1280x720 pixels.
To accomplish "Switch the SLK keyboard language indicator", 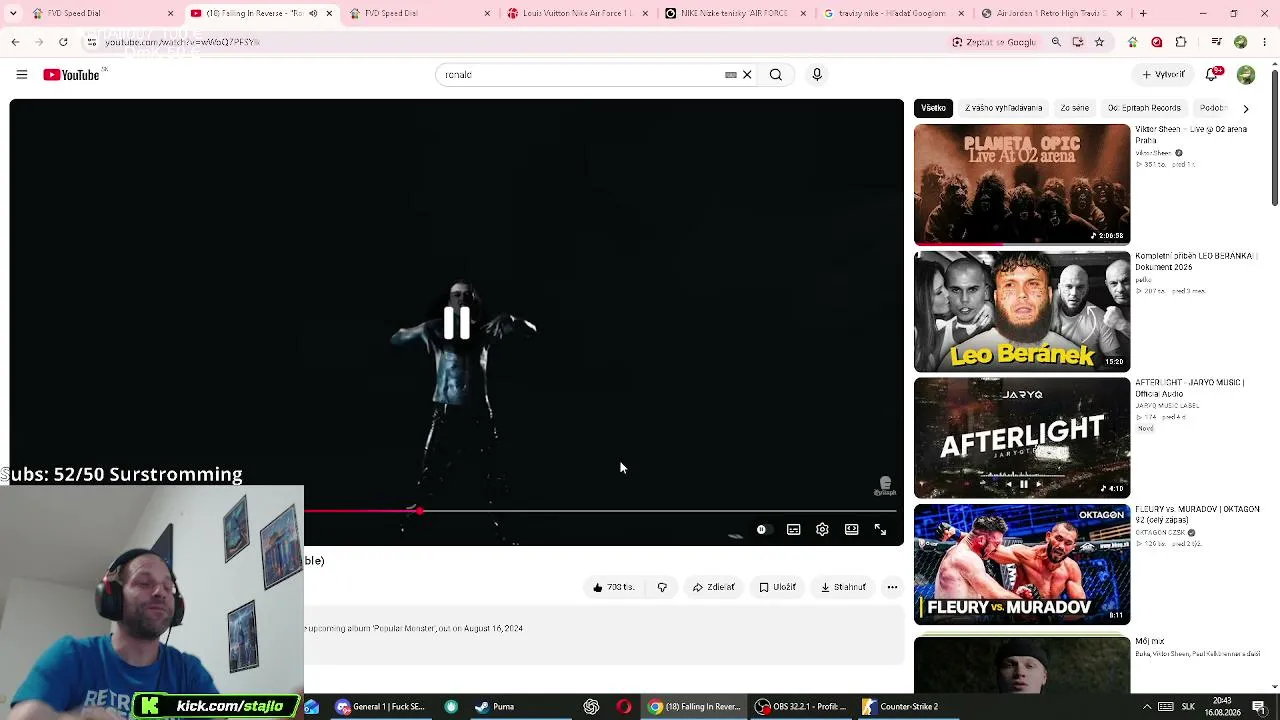I will coord(1188,707).
